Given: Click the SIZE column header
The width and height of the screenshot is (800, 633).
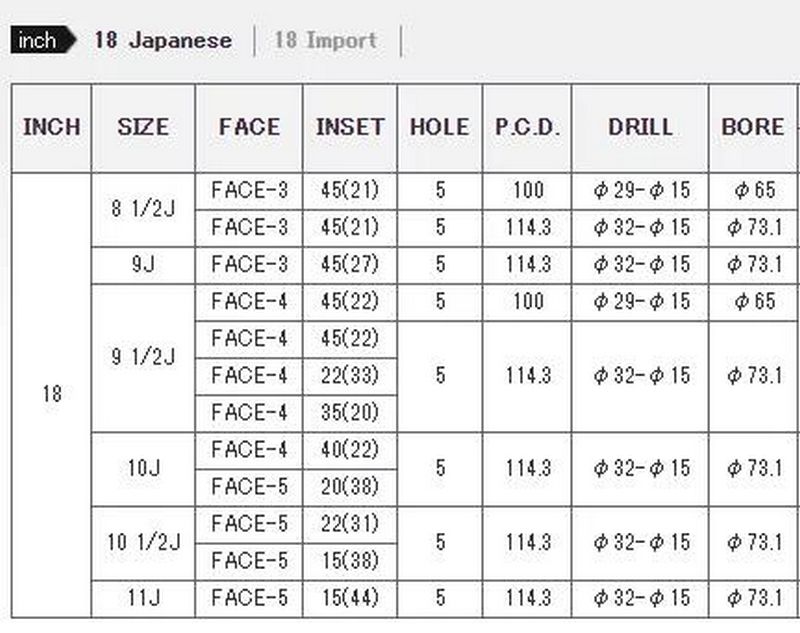Looking at the screenshot, I should pos(143,128).
